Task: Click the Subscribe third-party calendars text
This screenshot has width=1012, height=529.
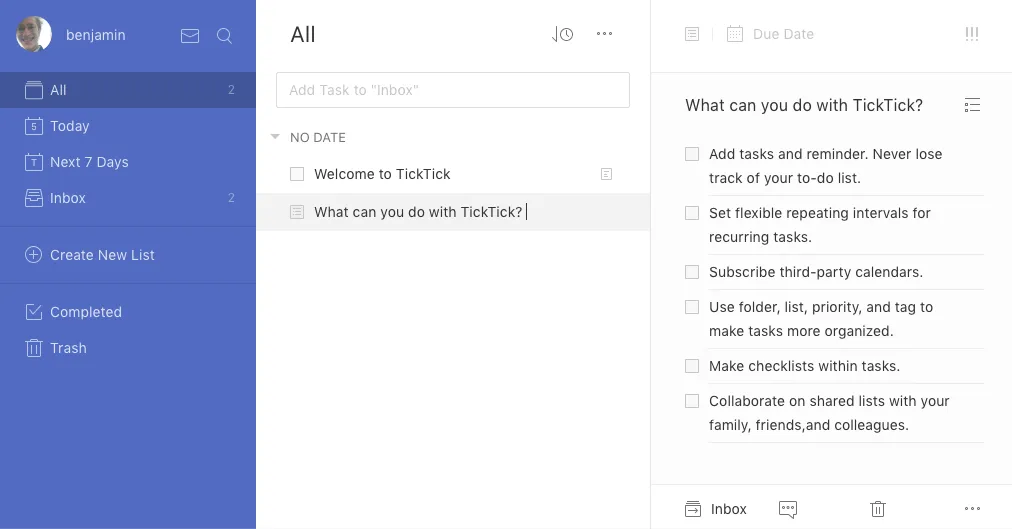Action: point(816,272)
